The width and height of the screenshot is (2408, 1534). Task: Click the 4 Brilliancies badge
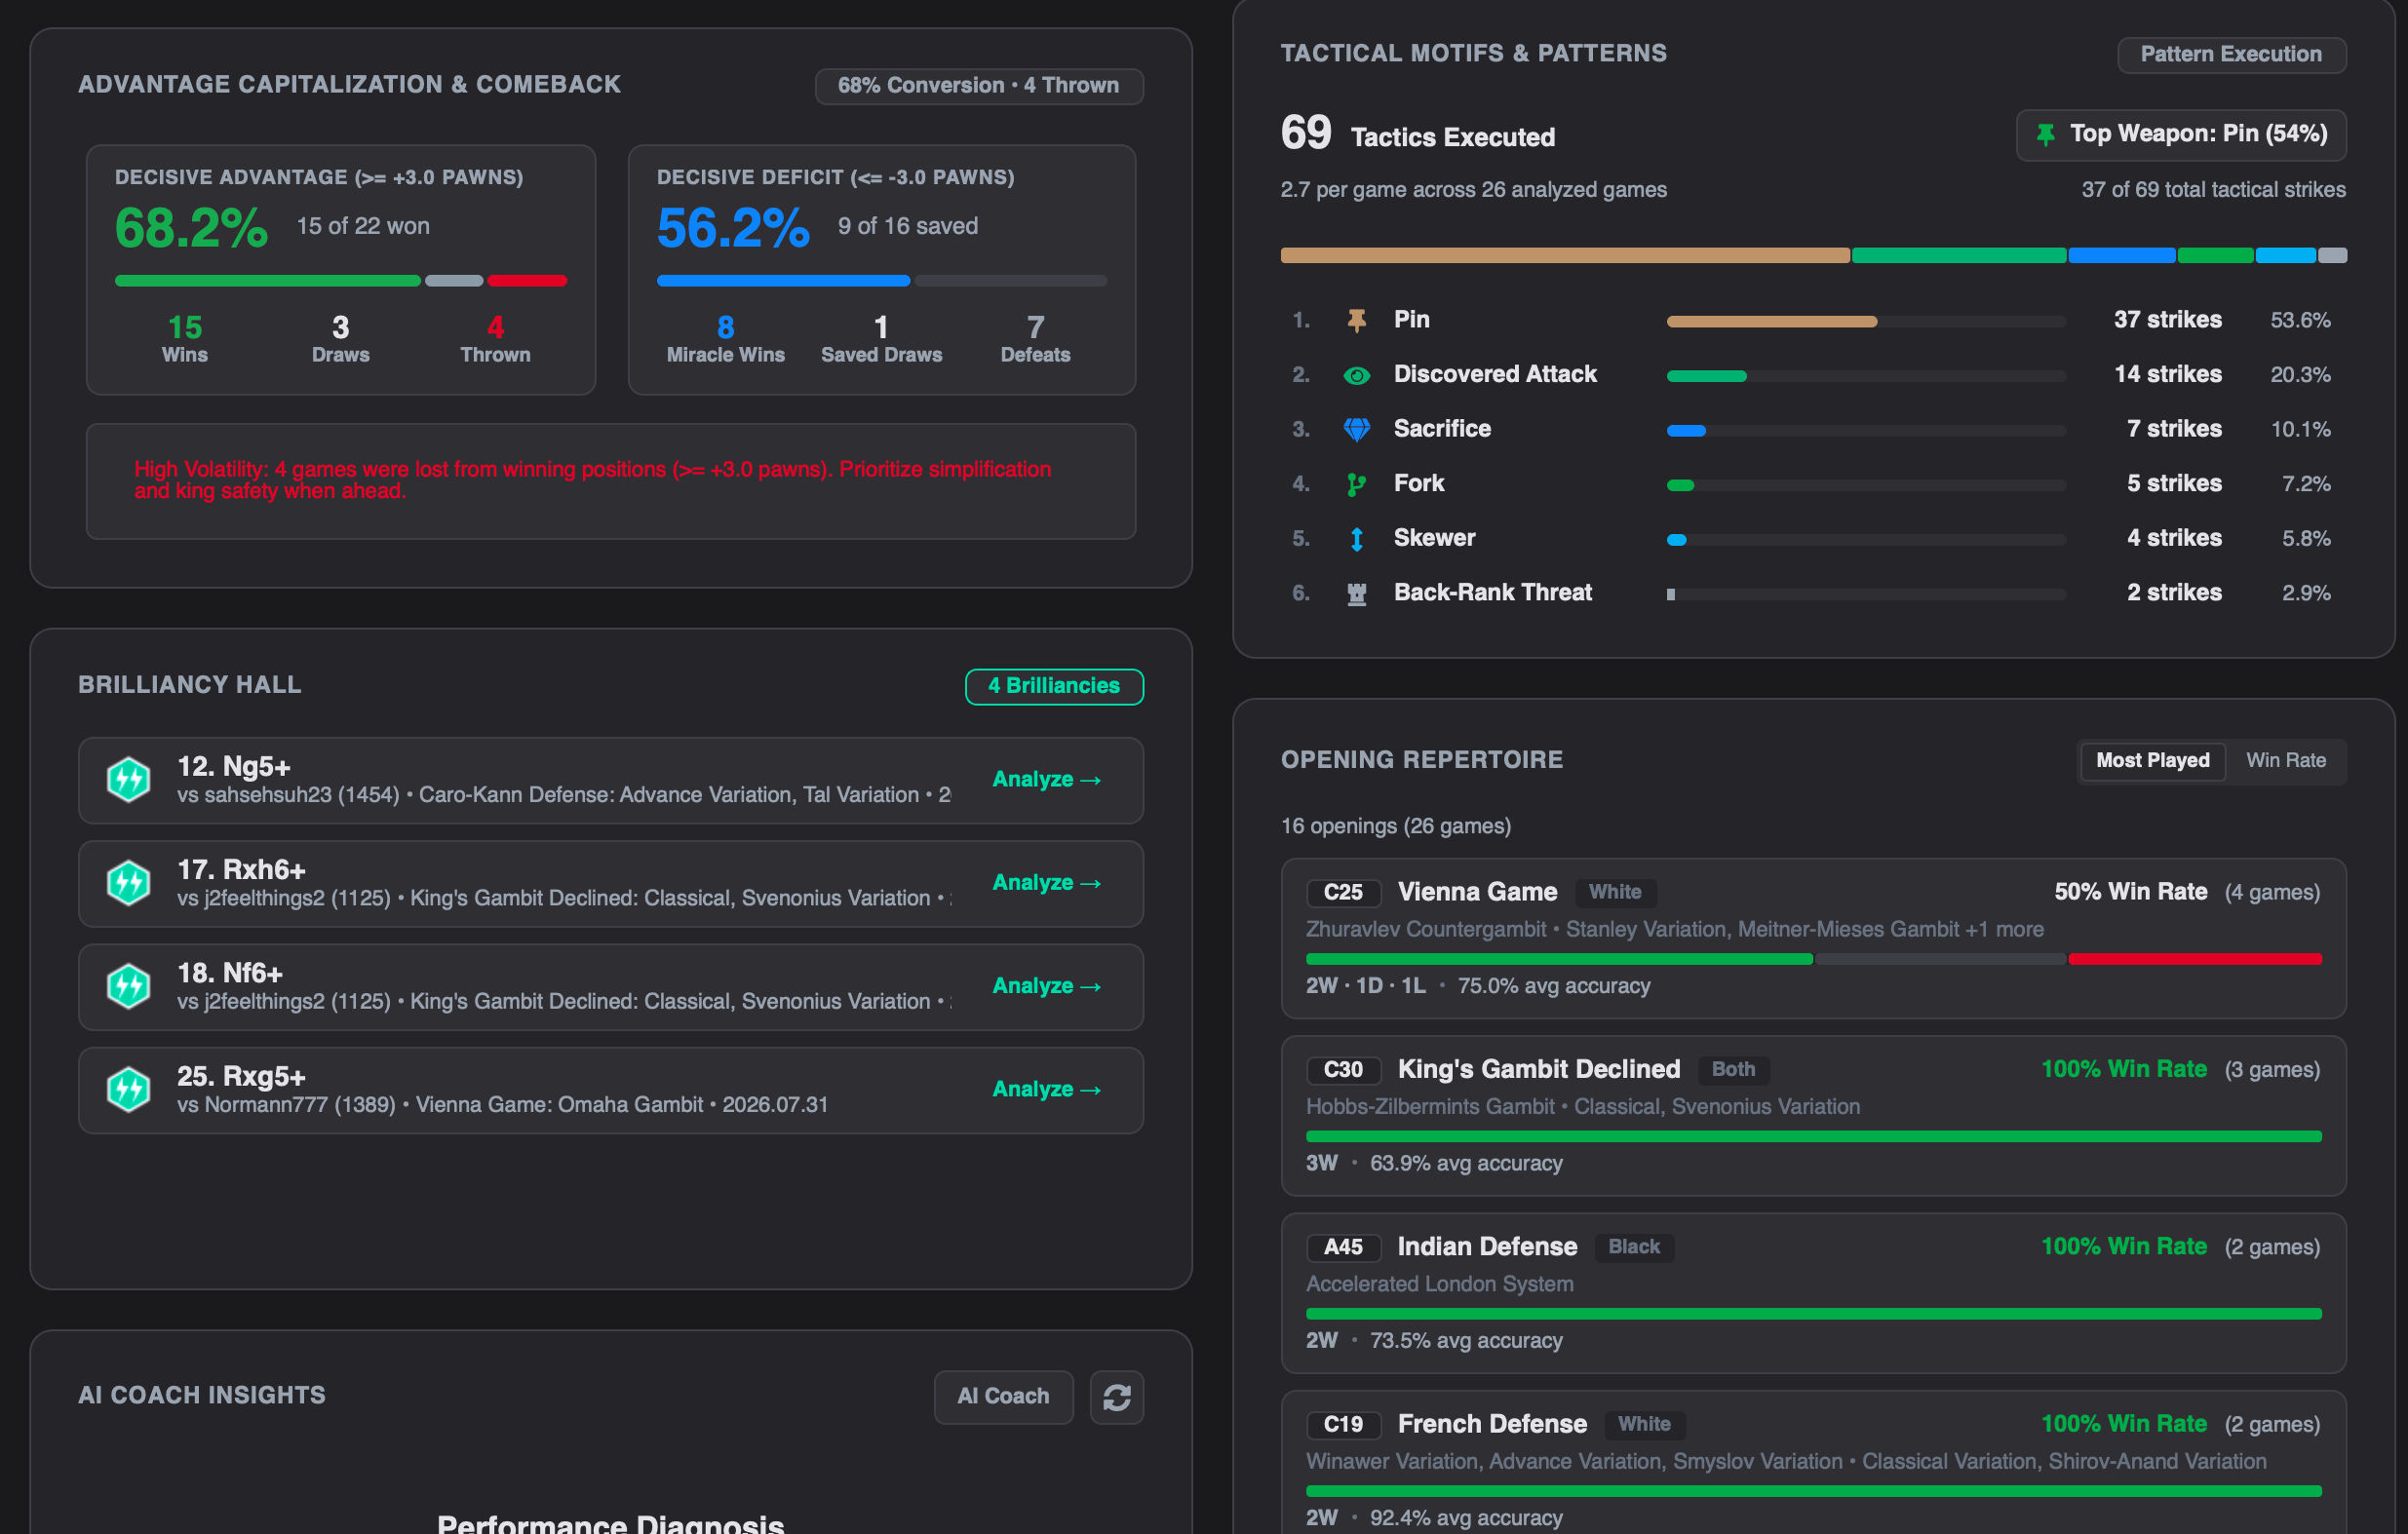1054,687
